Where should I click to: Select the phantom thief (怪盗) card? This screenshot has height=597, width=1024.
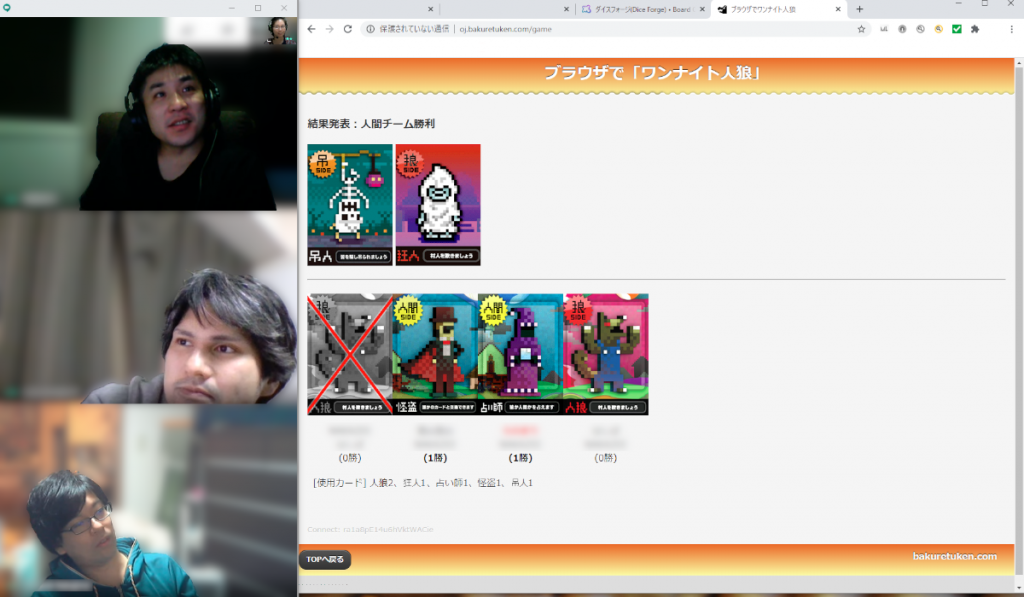click(x=435, y=354)
